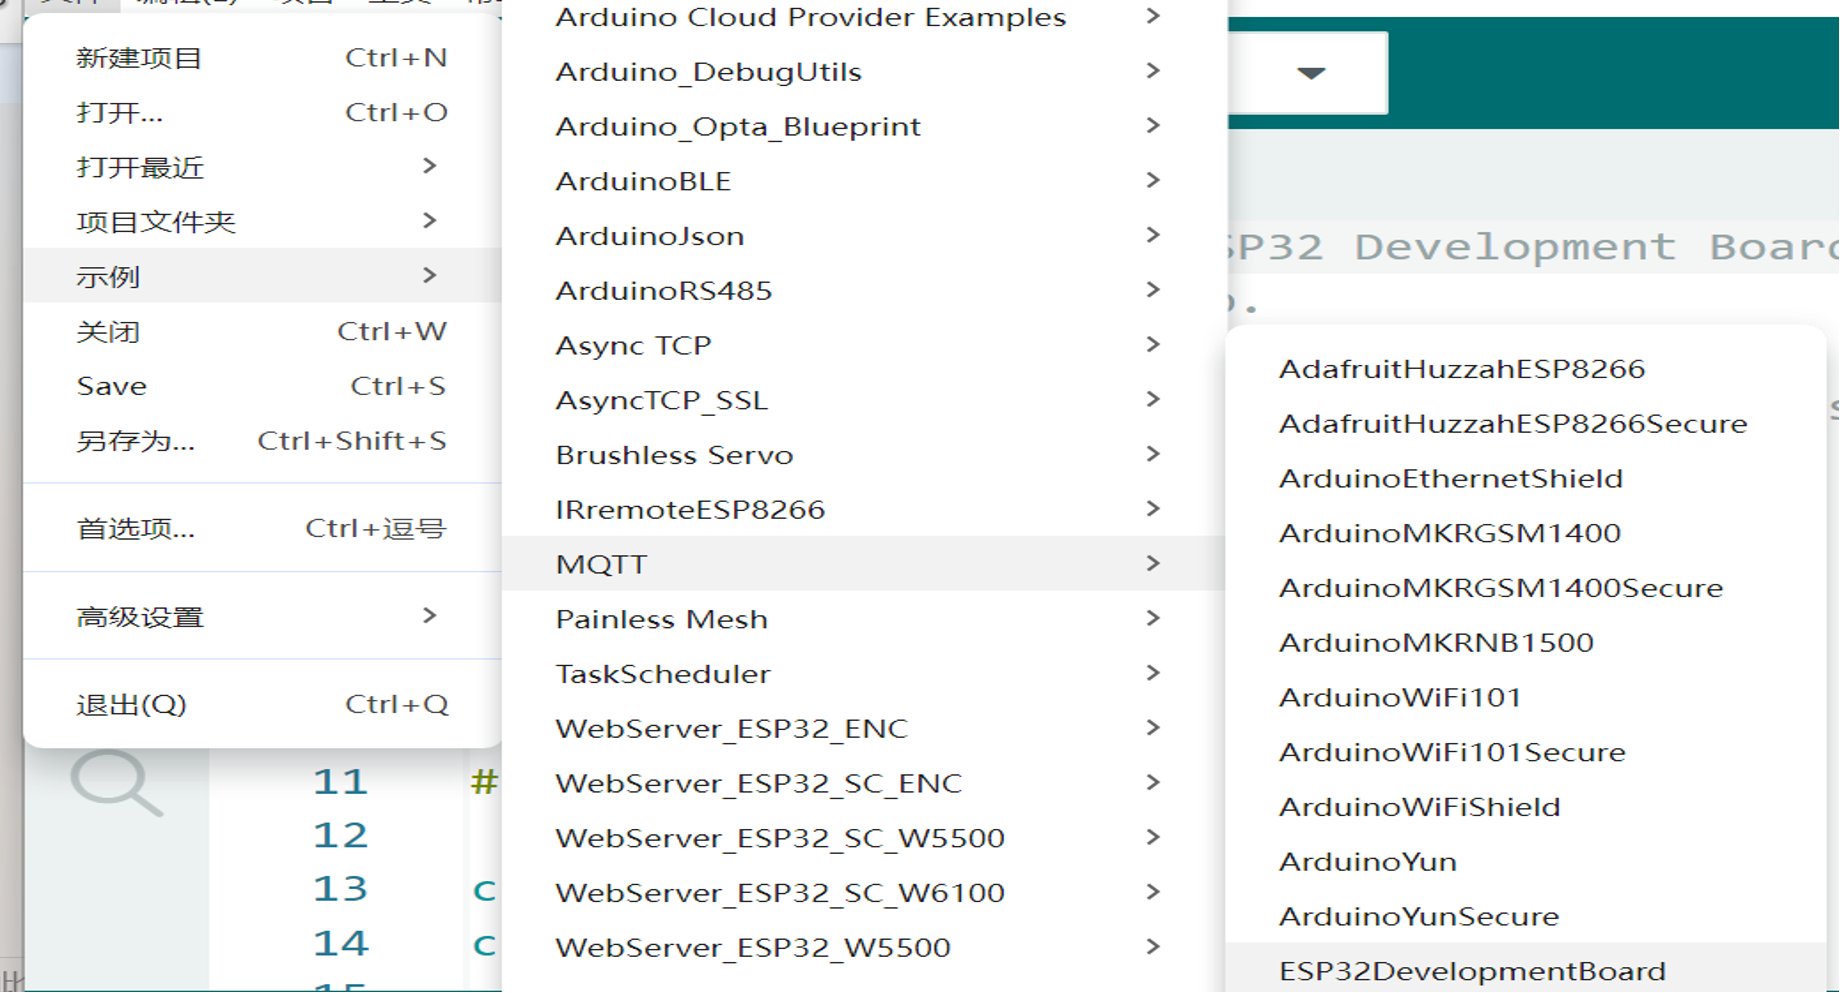Select 新建项目 menu entry
The image size is (1840, 993).
point(262,58)
